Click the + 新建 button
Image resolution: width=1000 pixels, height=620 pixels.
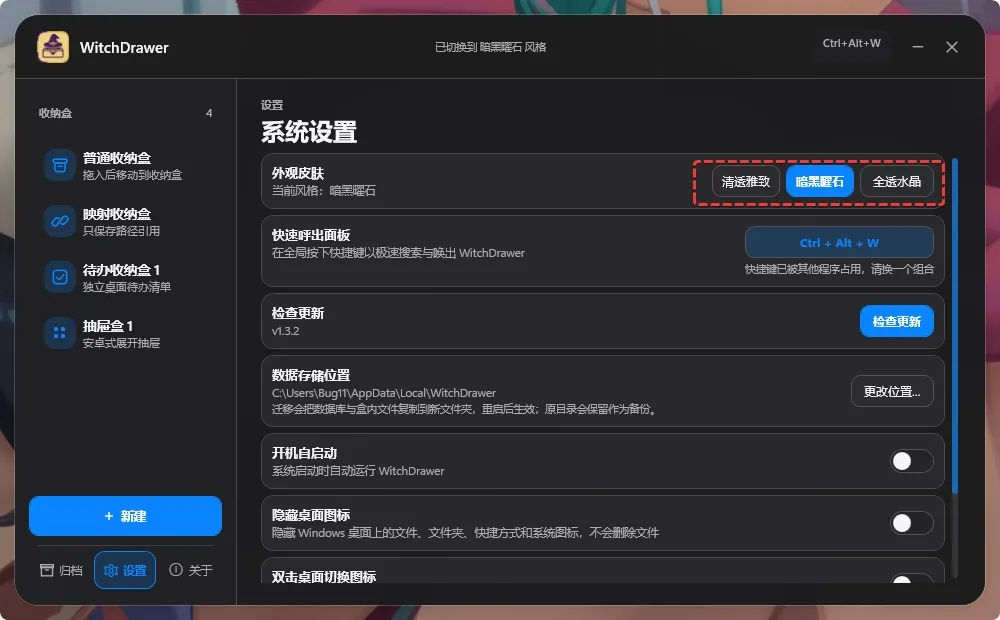point(126,516)
